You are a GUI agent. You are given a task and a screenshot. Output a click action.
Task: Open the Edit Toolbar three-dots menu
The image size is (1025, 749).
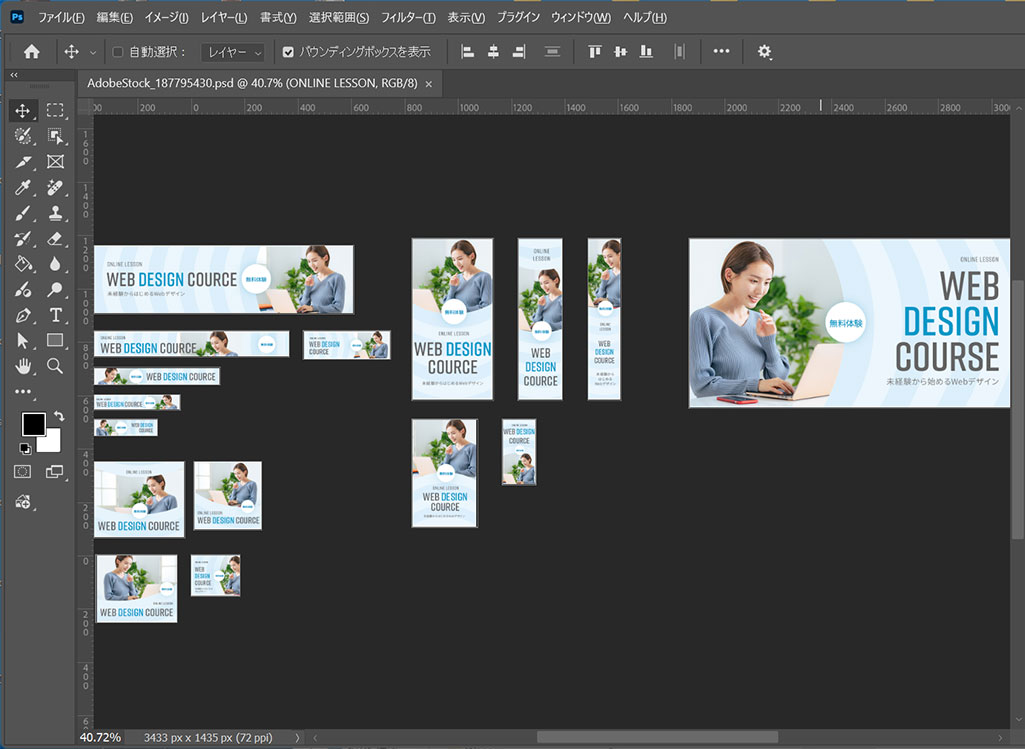coord(23,391)
